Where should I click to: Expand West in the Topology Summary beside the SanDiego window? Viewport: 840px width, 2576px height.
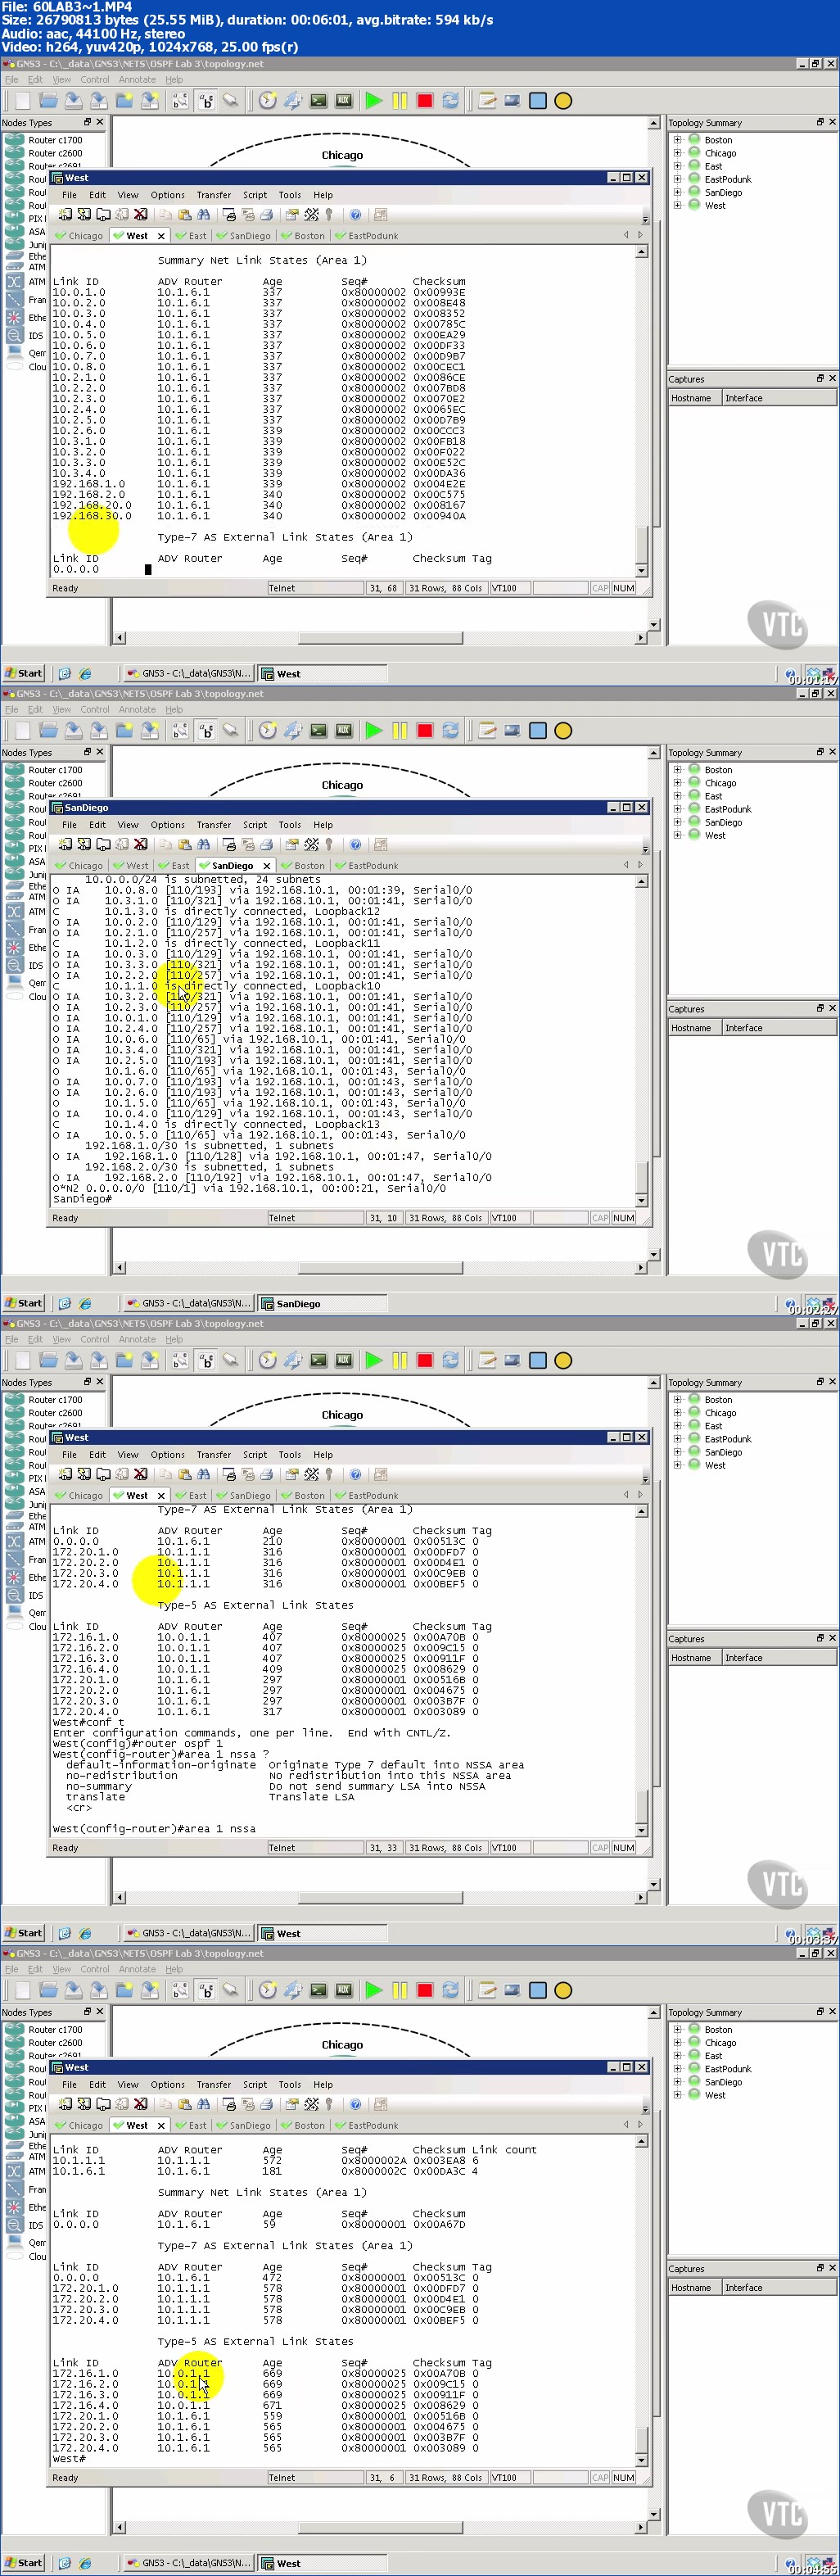point(677,835)
